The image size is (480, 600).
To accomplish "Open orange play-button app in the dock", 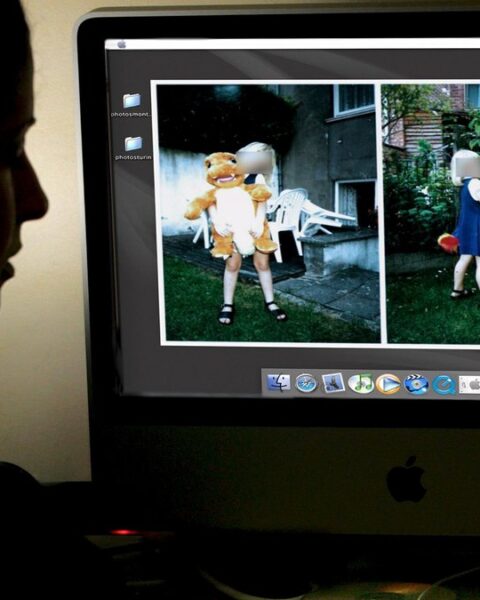I will (x=388, y=384).
